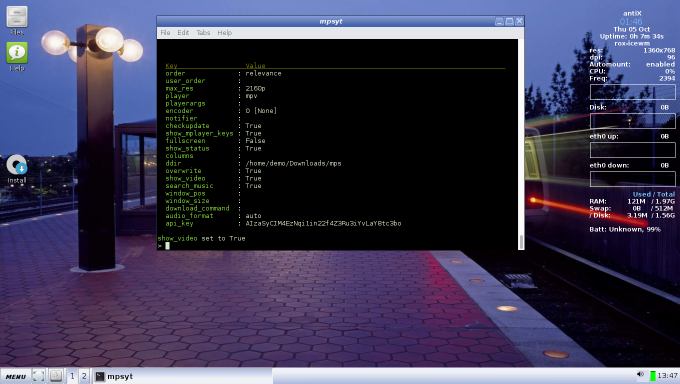Image resolution: width=680 pixels, height=384 pixels.
Task: Click the volume speaker tray icon
Action: tap(641, 375)
